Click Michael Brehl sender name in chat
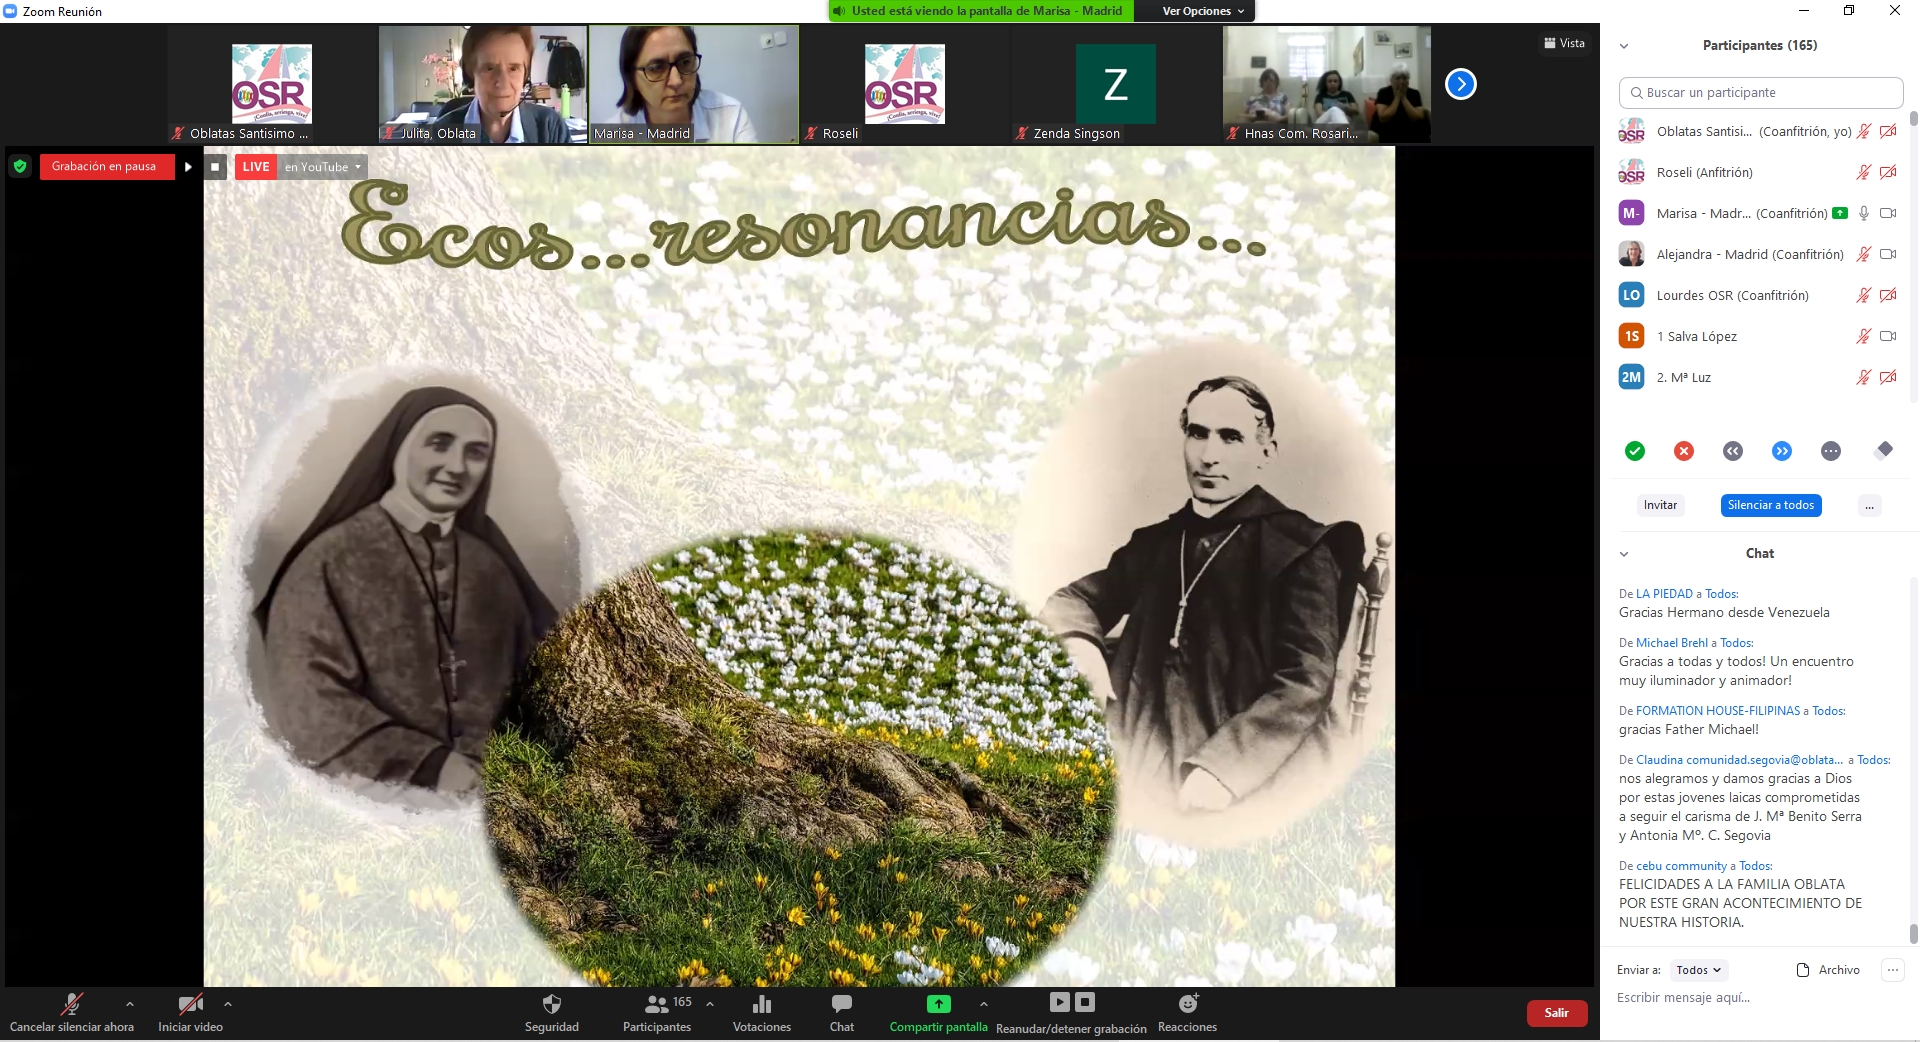Screen dimensions: 1920x1042 pyautogui.click(x=1672, y=643)
